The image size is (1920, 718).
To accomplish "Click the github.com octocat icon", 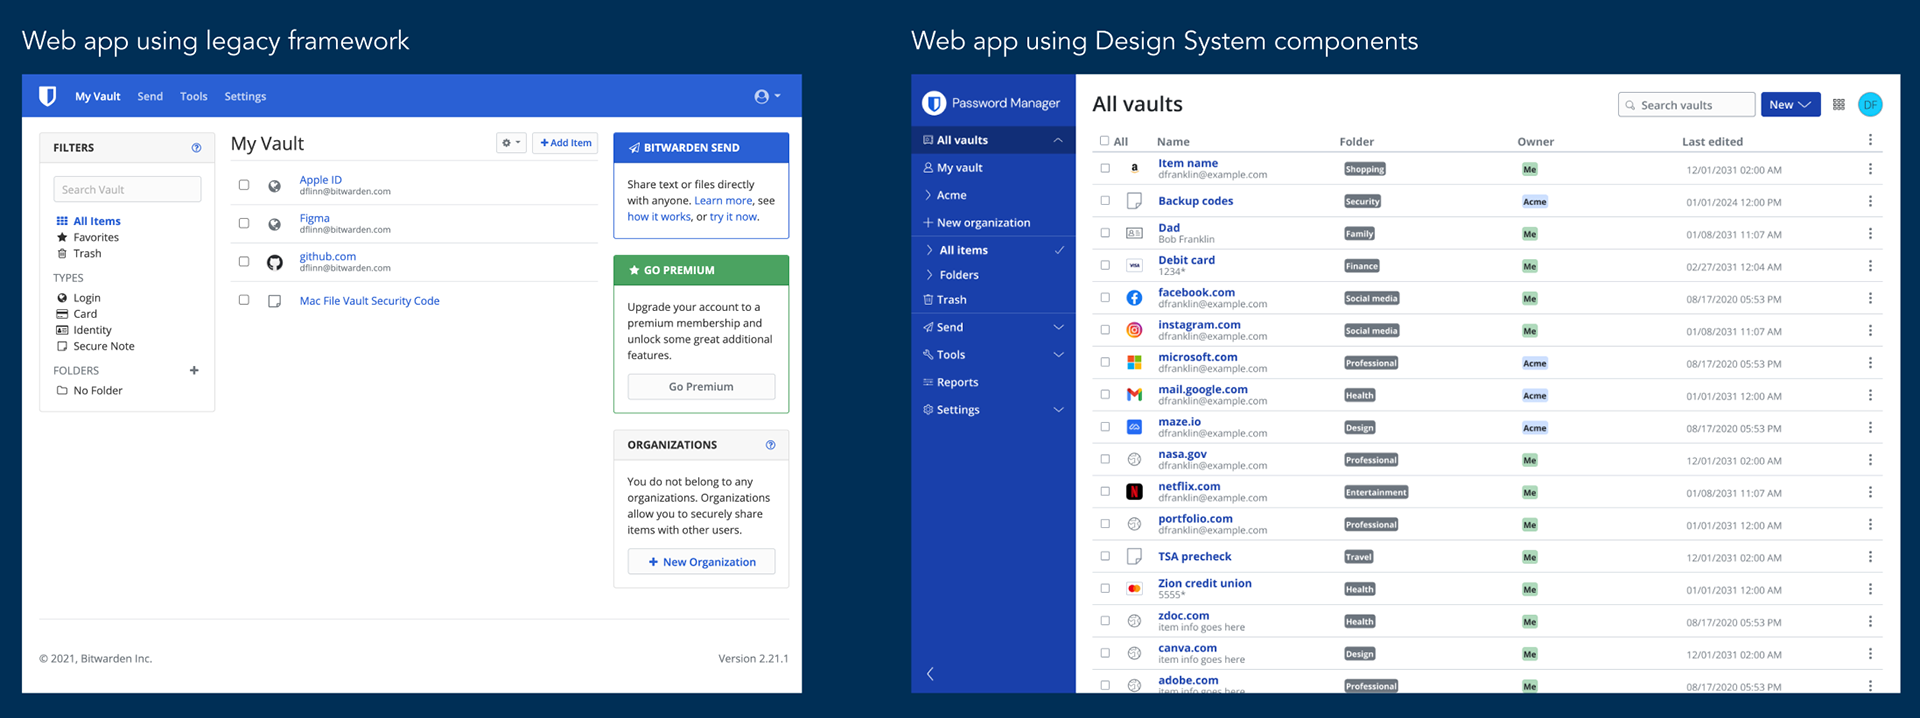I will click(x=274, y=262).
